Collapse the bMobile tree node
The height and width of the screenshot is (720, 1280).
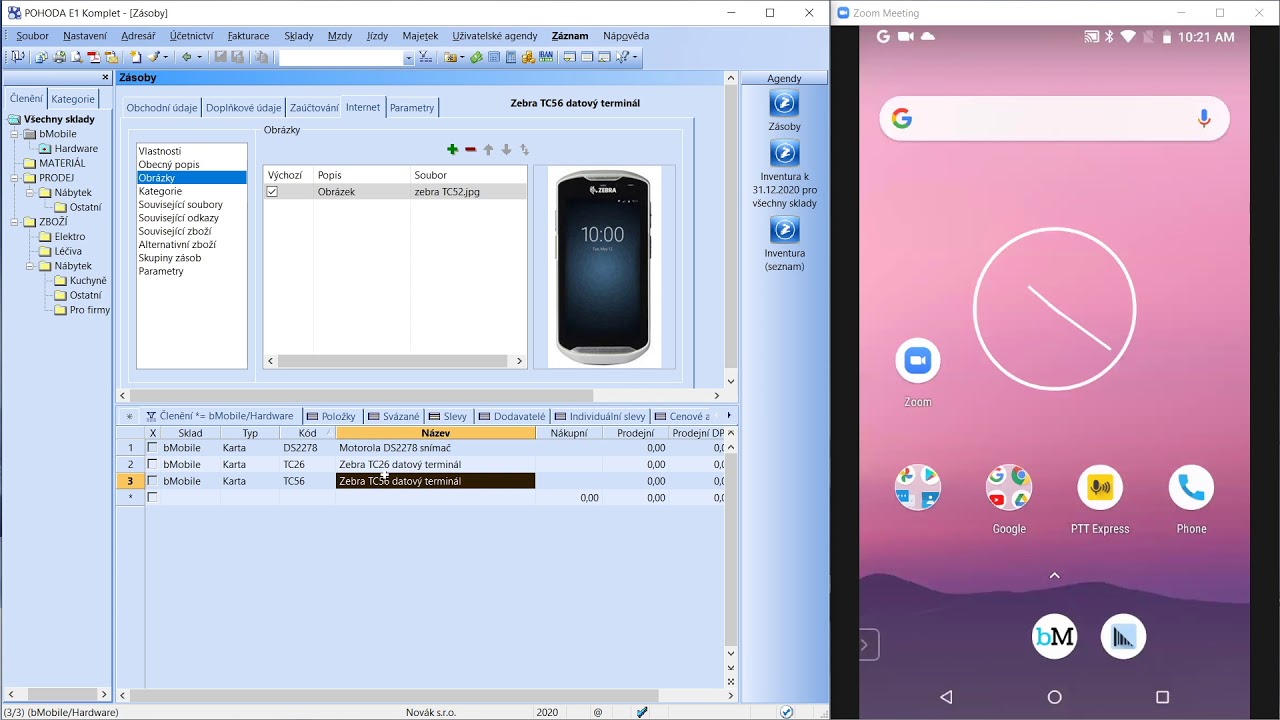click(15, 134)
